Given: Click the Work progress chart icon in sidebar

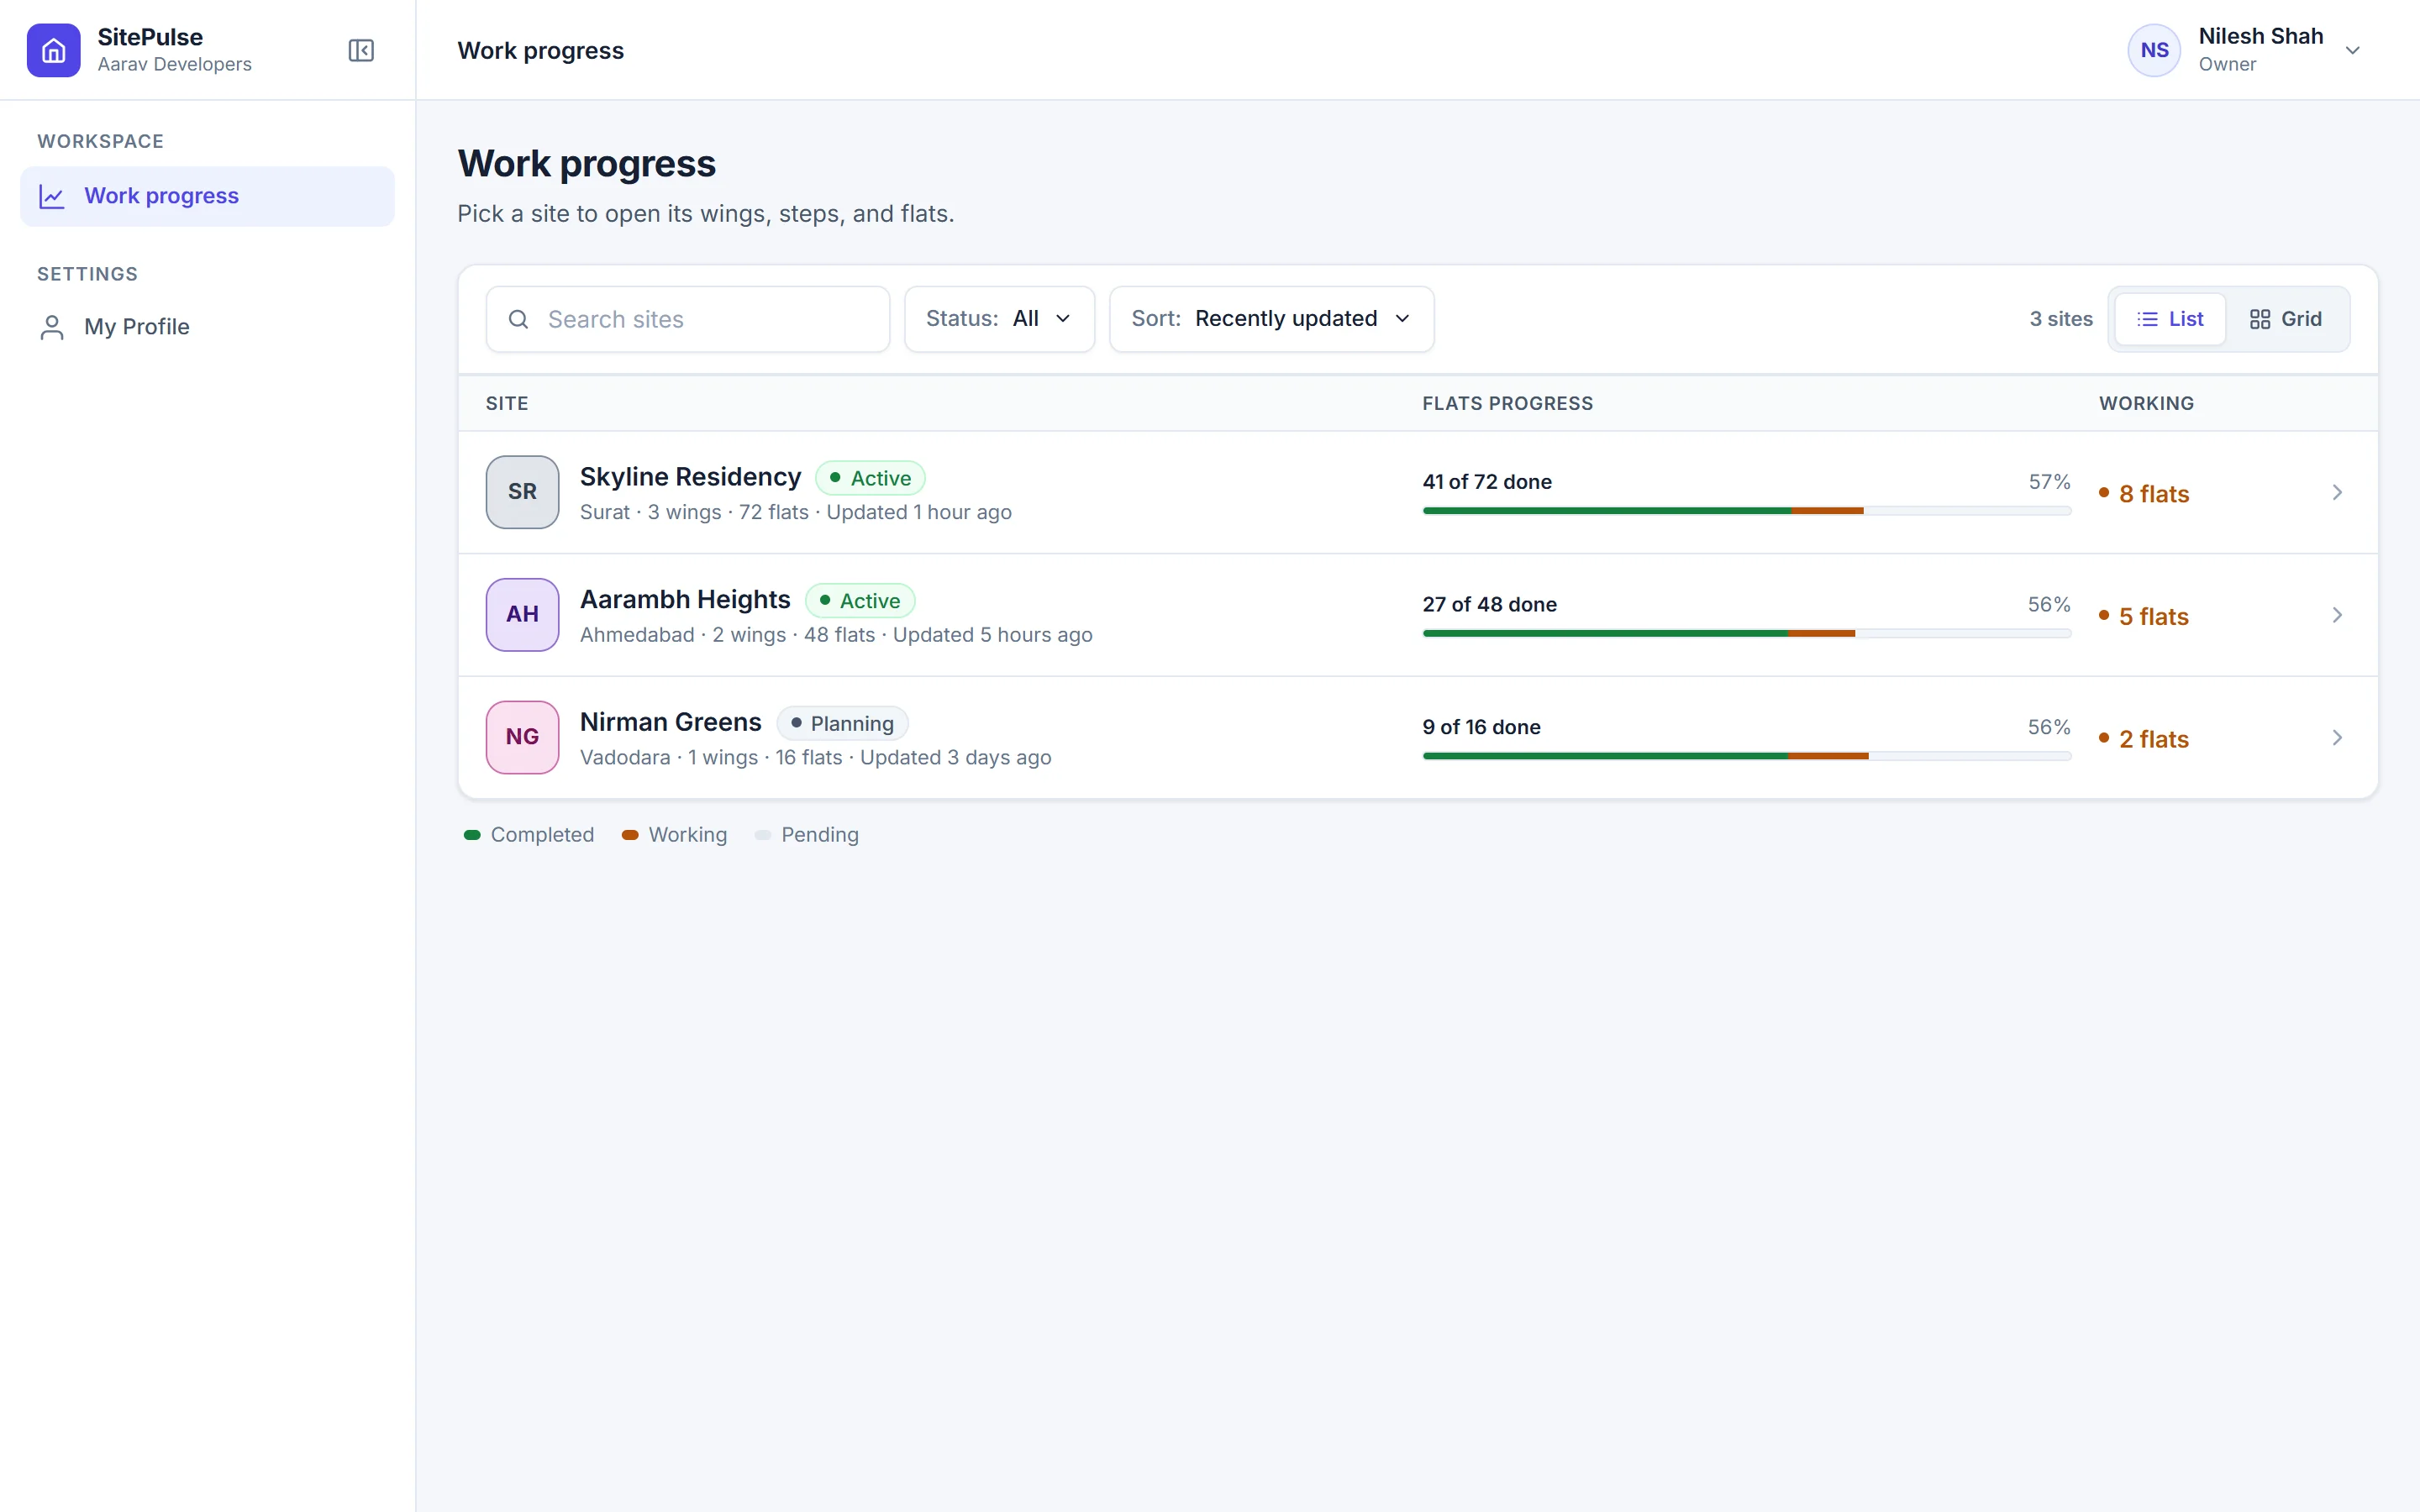Looking at the screenshot, I should pos(52,196).
